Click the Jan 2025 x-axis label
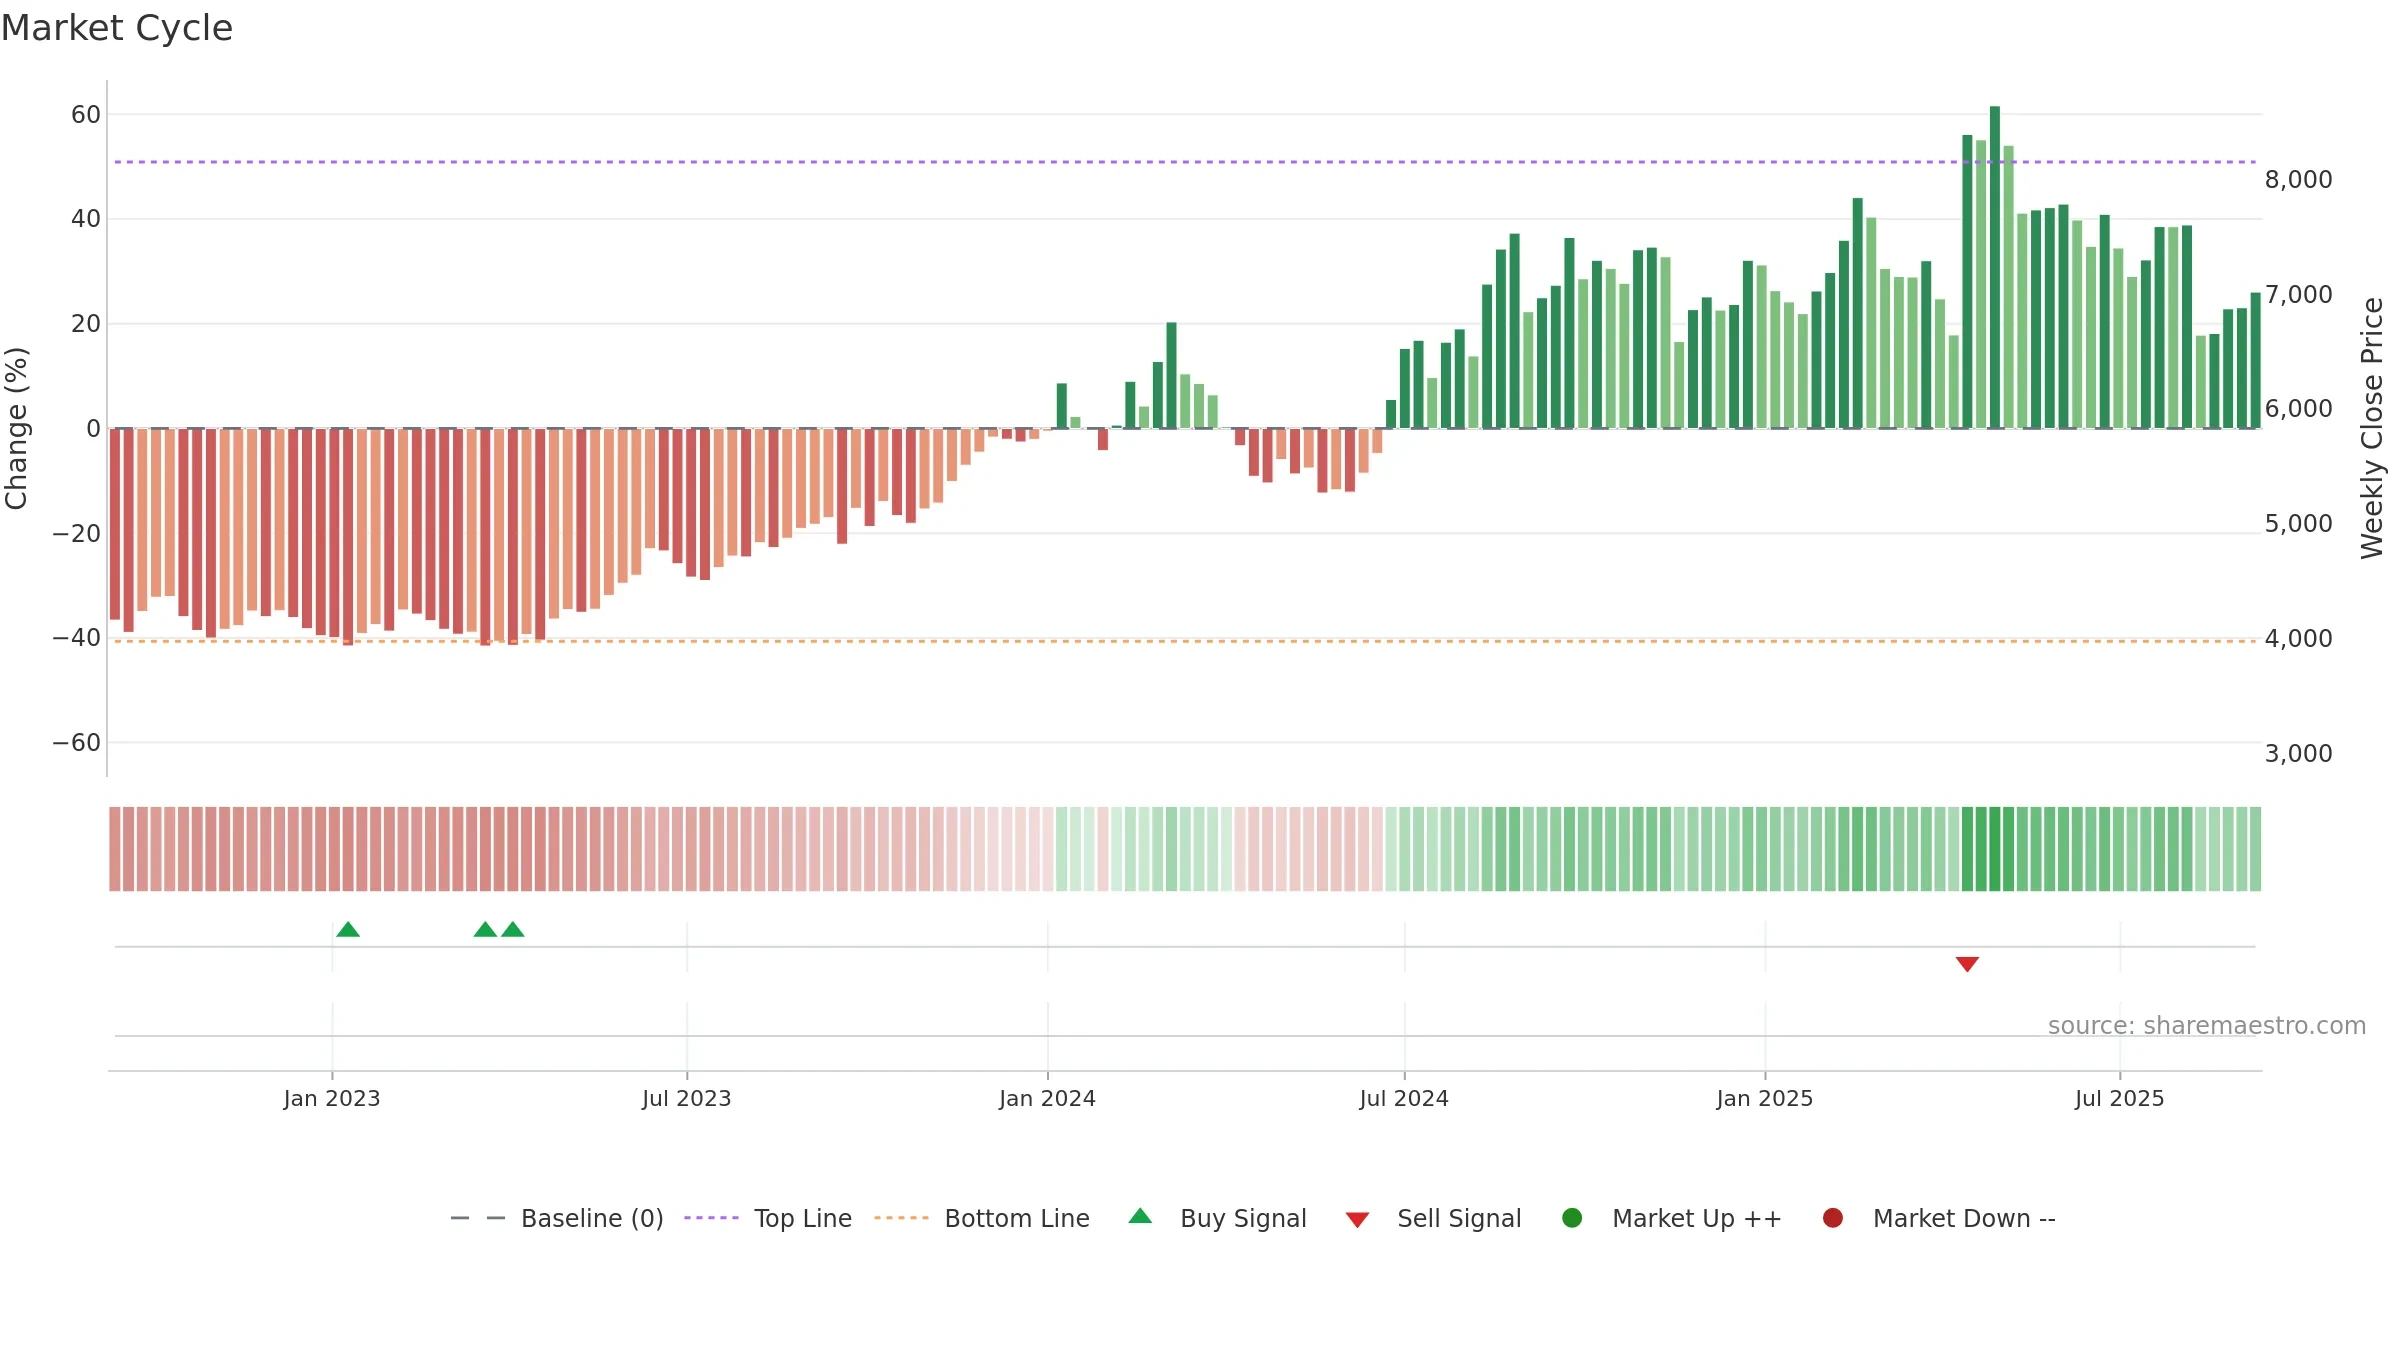The width and height of the screenshot is (2400, 1350). tap(1765, 1099)
